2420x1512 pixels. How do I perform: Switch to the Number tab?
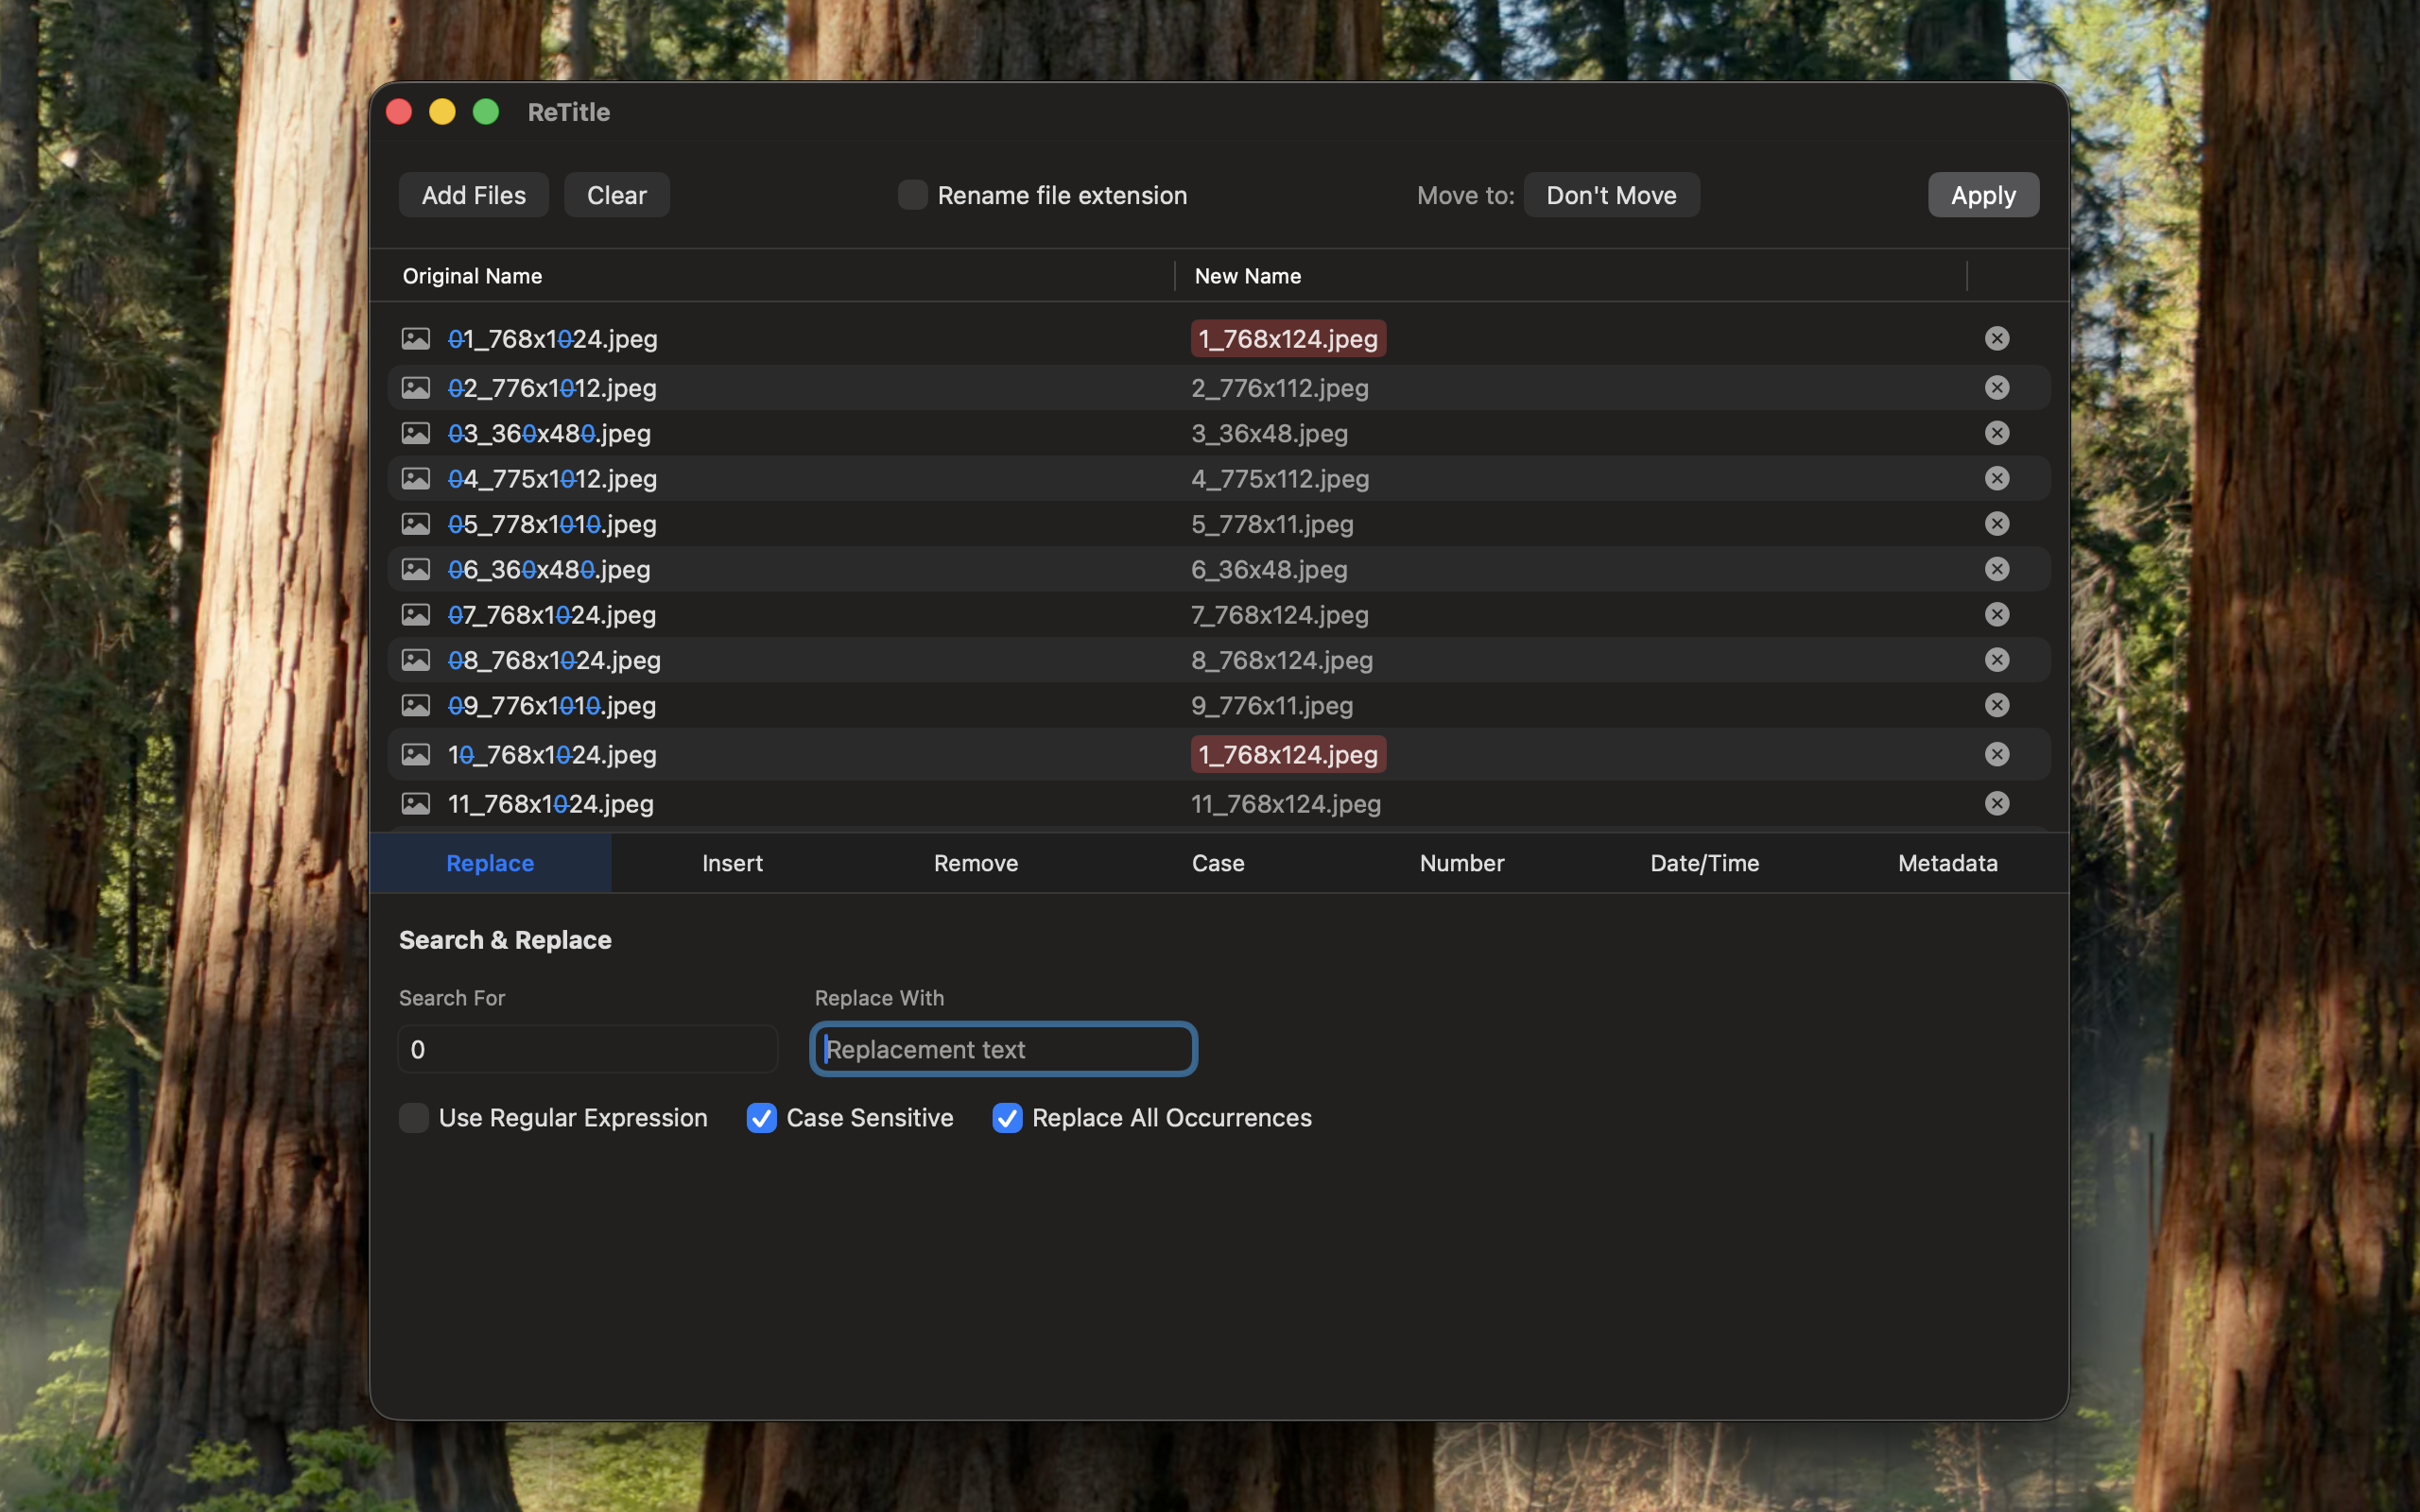[1461, 863]
